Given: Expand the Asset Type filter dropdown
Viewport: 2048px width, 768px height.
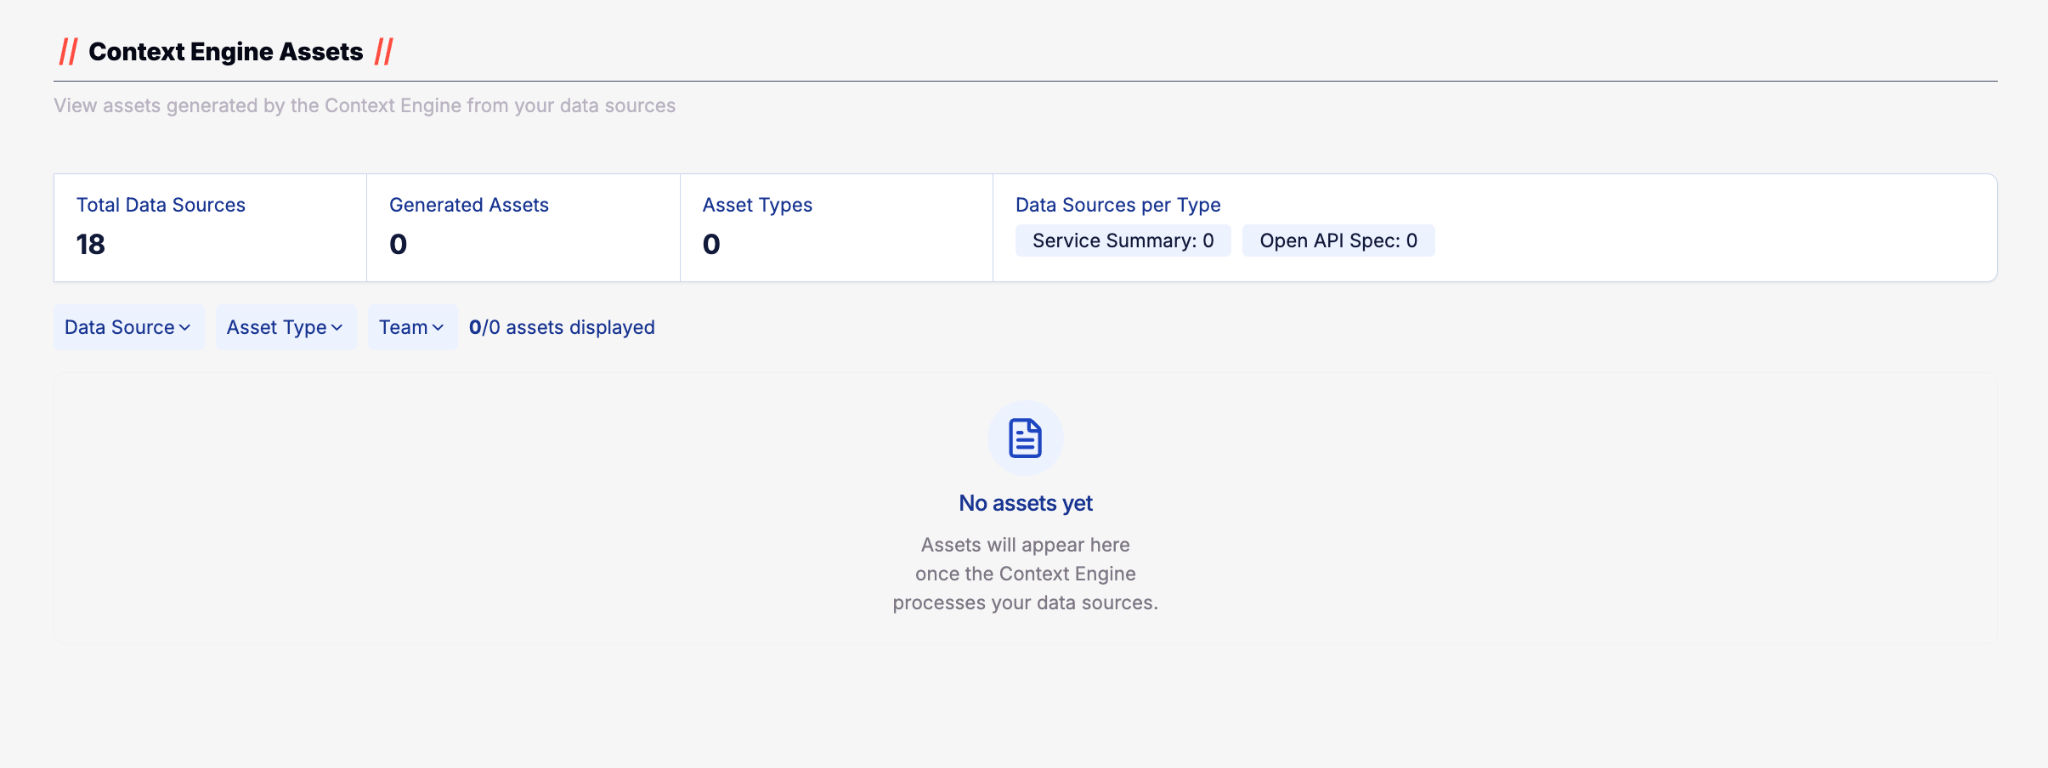Looking at the screenshot, I should pyautogui.click(x=285, y=327).
